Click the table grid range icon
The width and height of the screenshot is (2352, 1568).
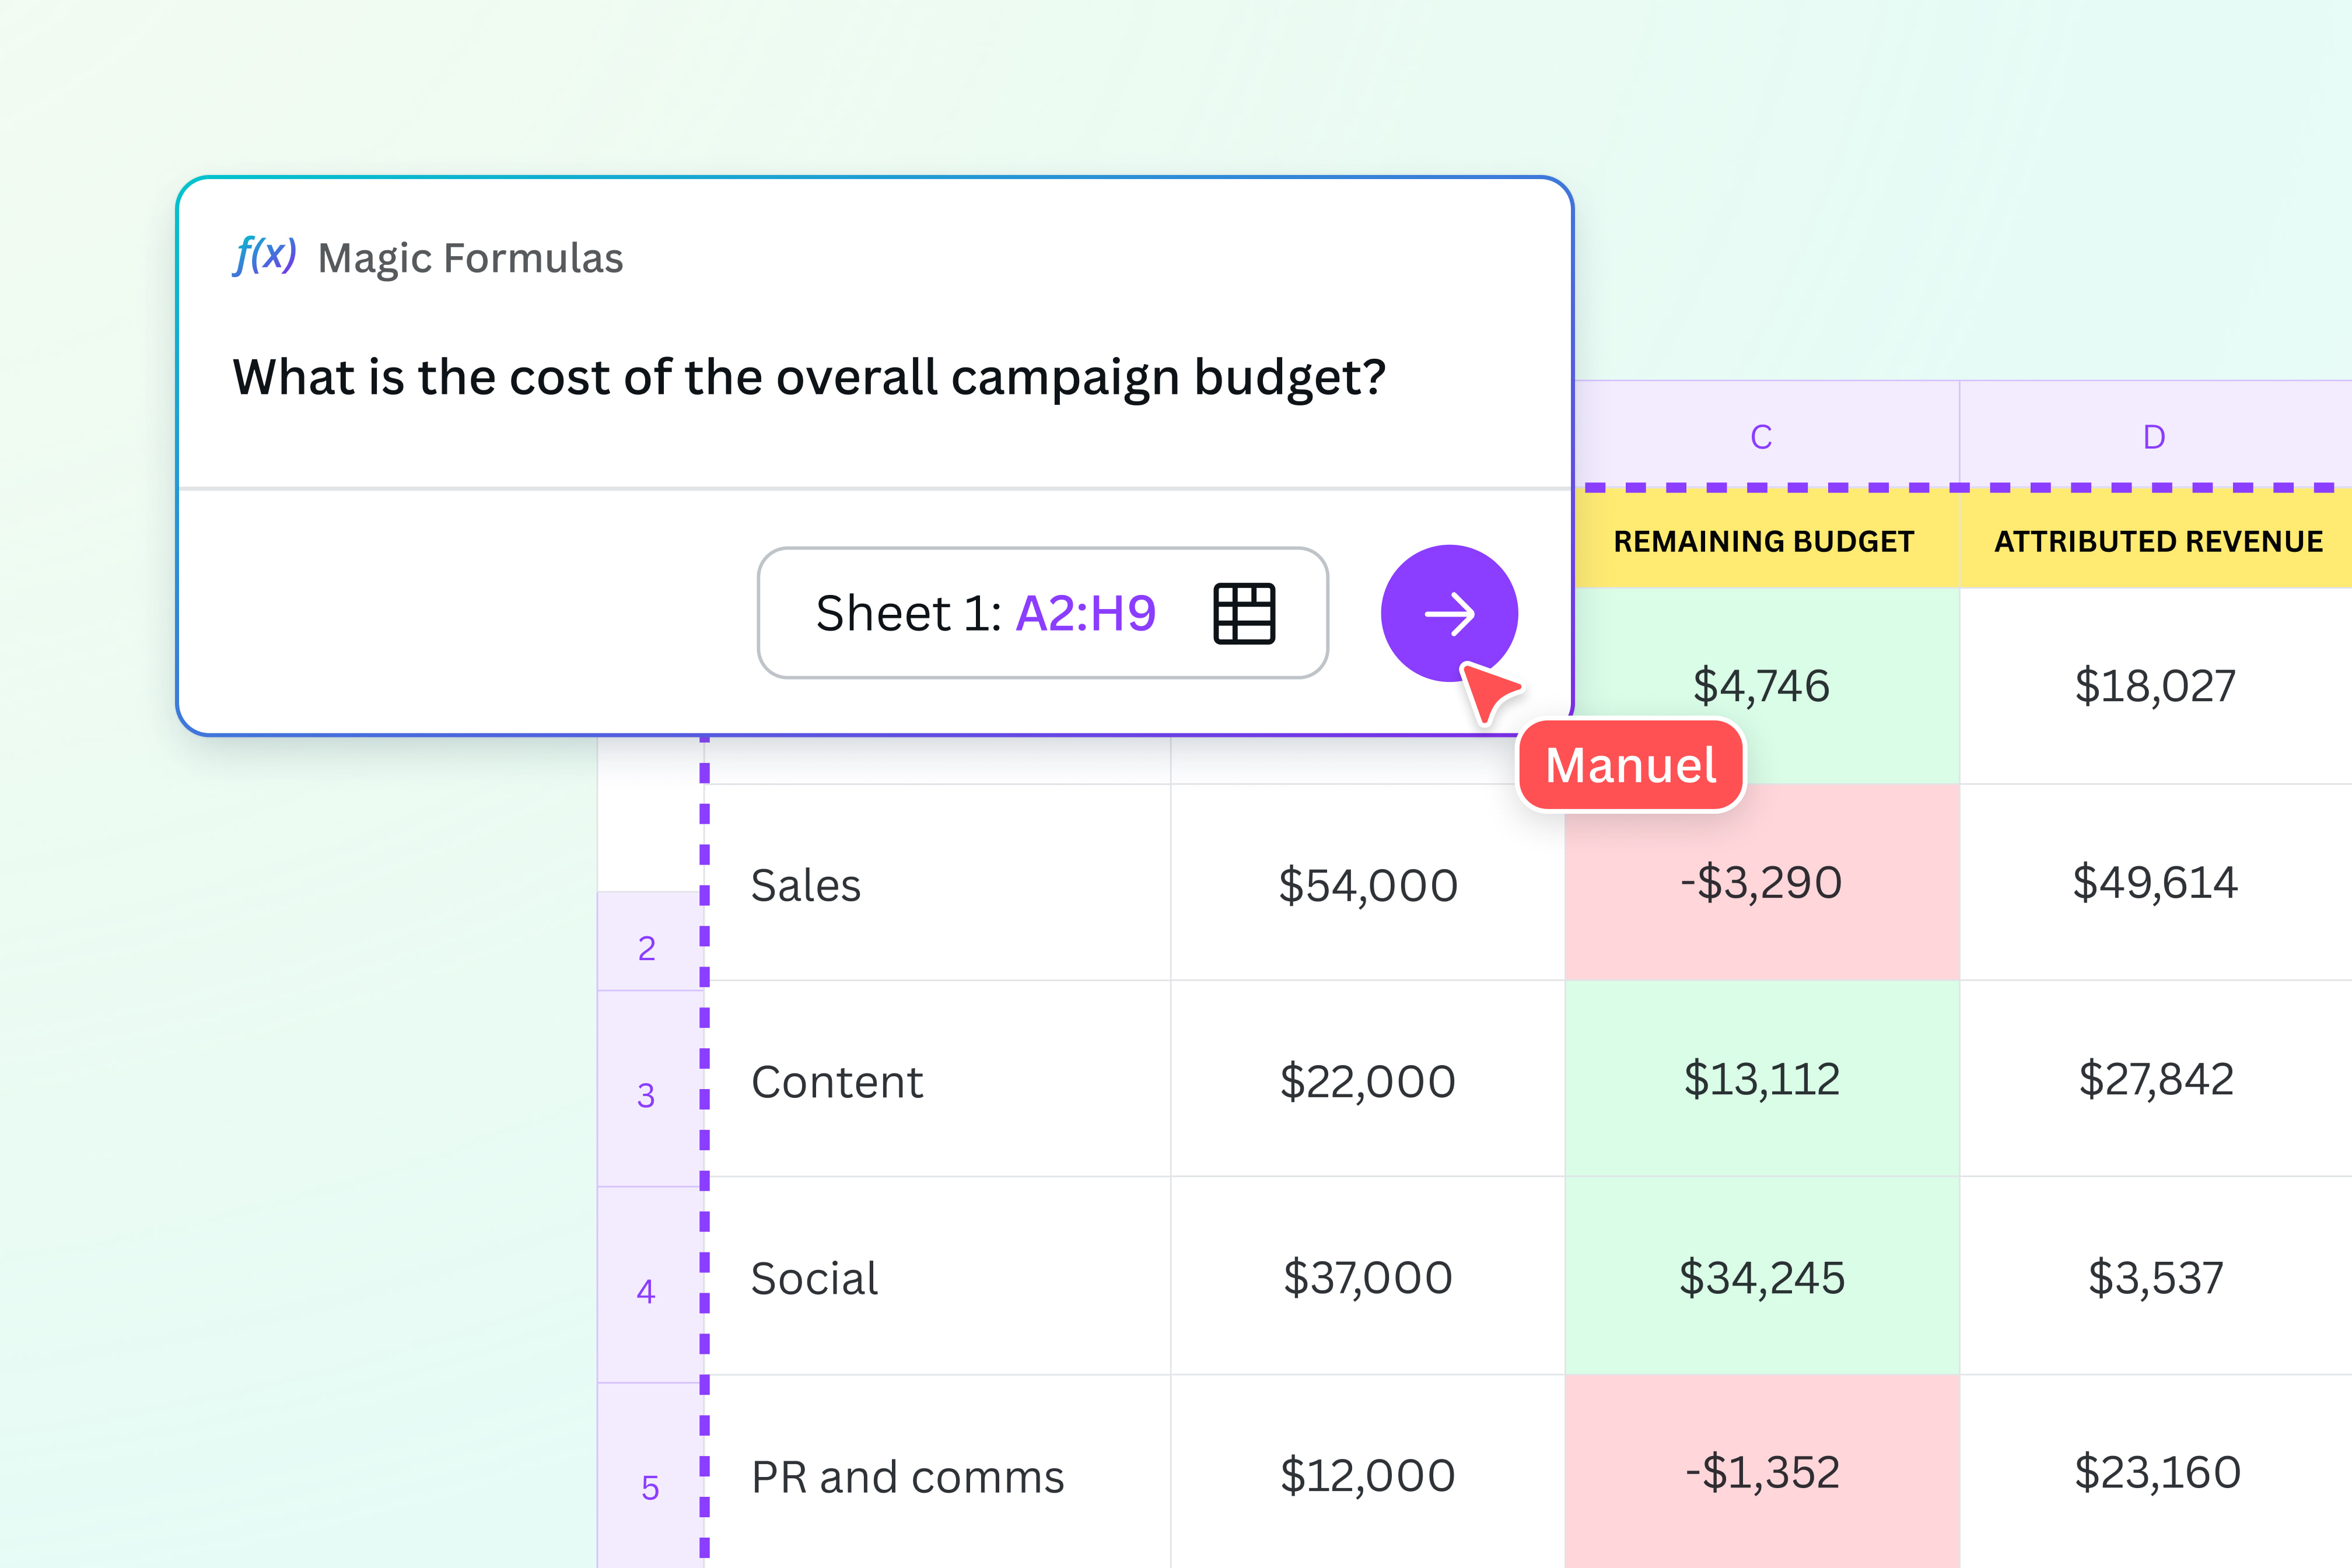1243,613
